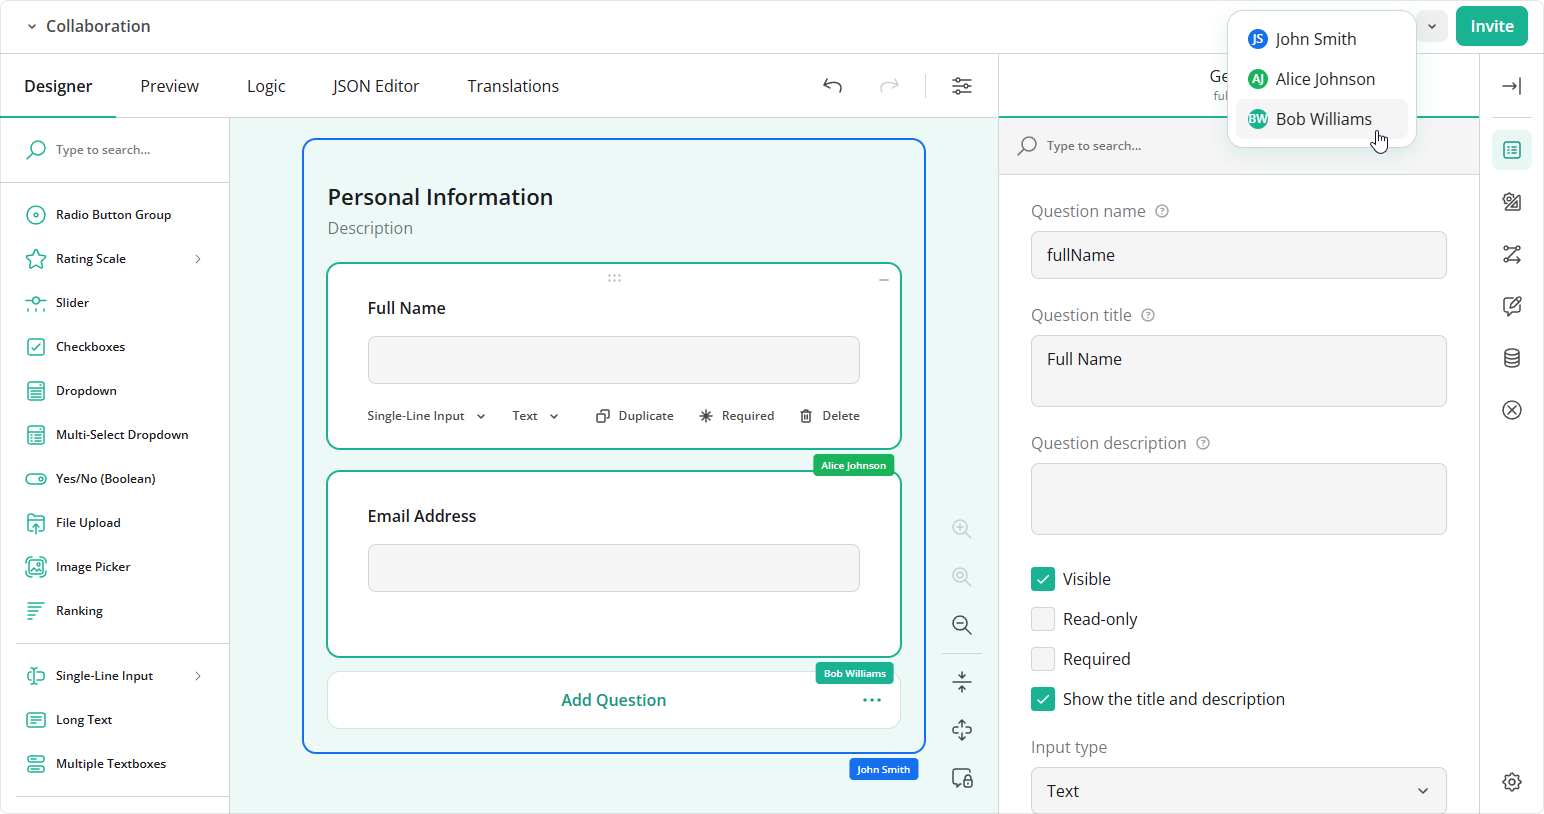Uncheck Show the title and description
This screenshot has height=814, width=1544.
[x=1043, y=699]
